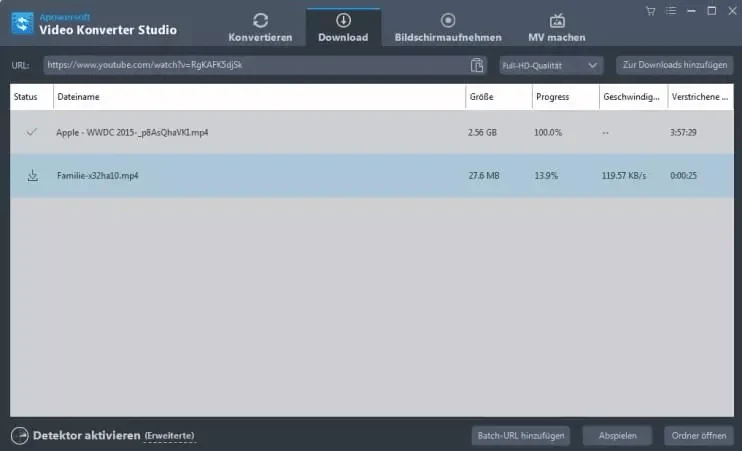Click the Apowersoft logo icon
The width and height of the screenshot is (742, 451).
(x=23, y=23)
